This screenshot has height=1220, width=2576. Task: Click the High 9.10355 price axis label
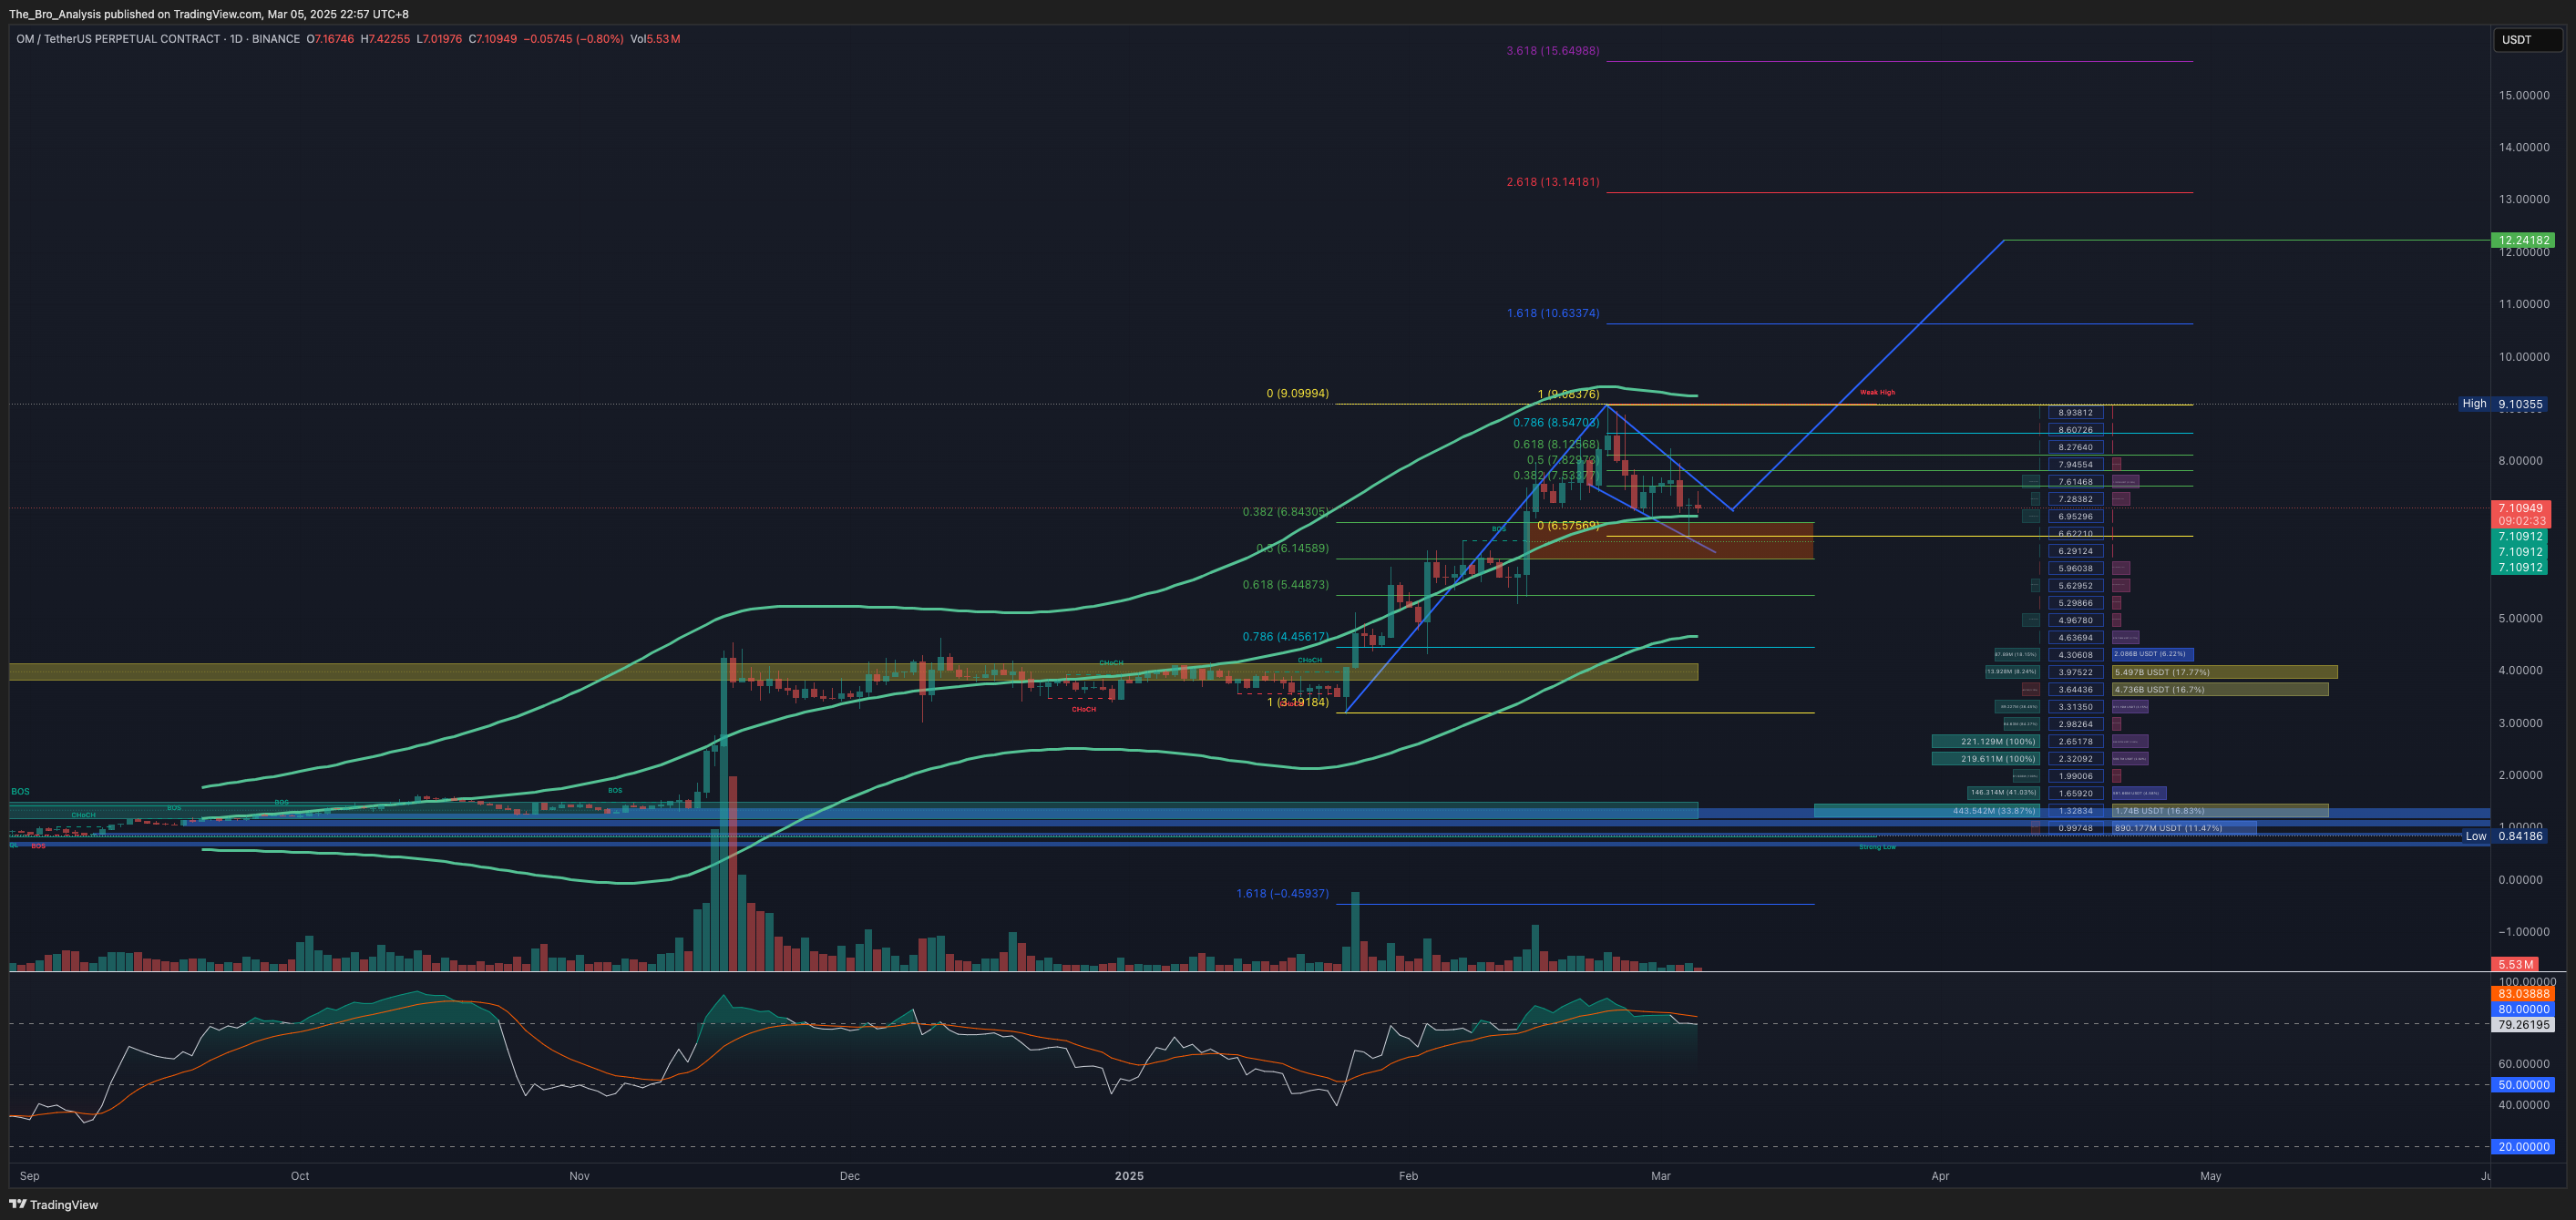point(2503,404)
